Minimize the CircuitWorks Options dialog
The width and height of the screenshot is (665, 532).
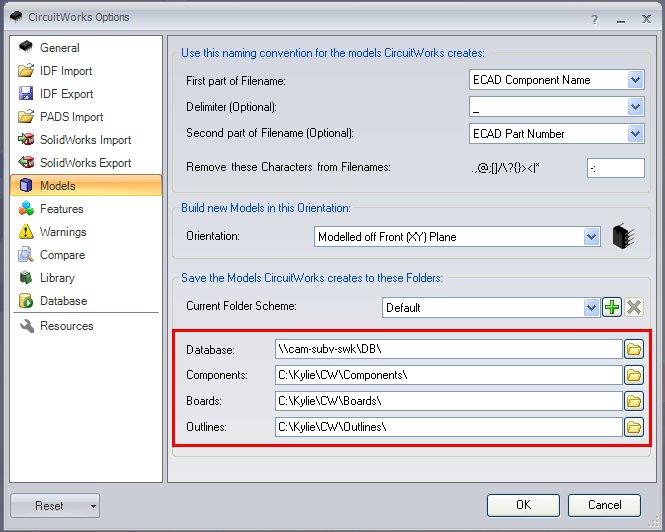point(620,19)
